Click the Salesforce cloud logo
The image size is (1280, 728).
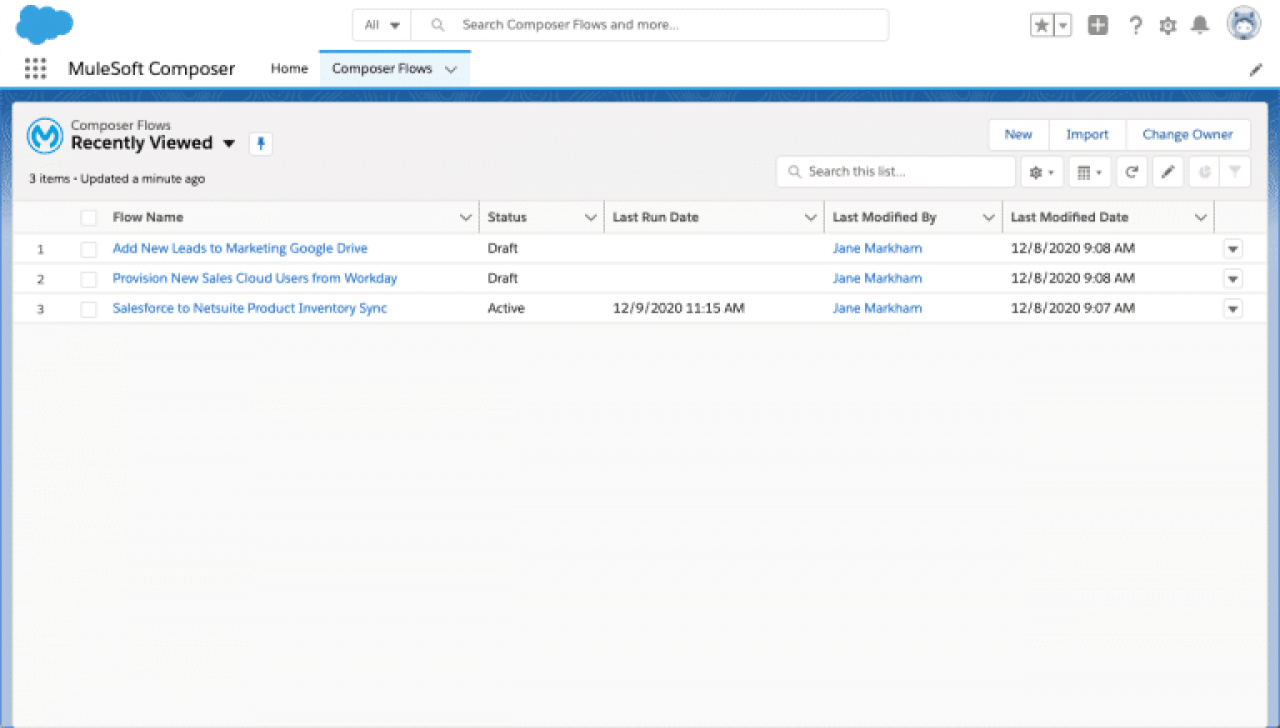pyautogui.click(x=45, y=24)
